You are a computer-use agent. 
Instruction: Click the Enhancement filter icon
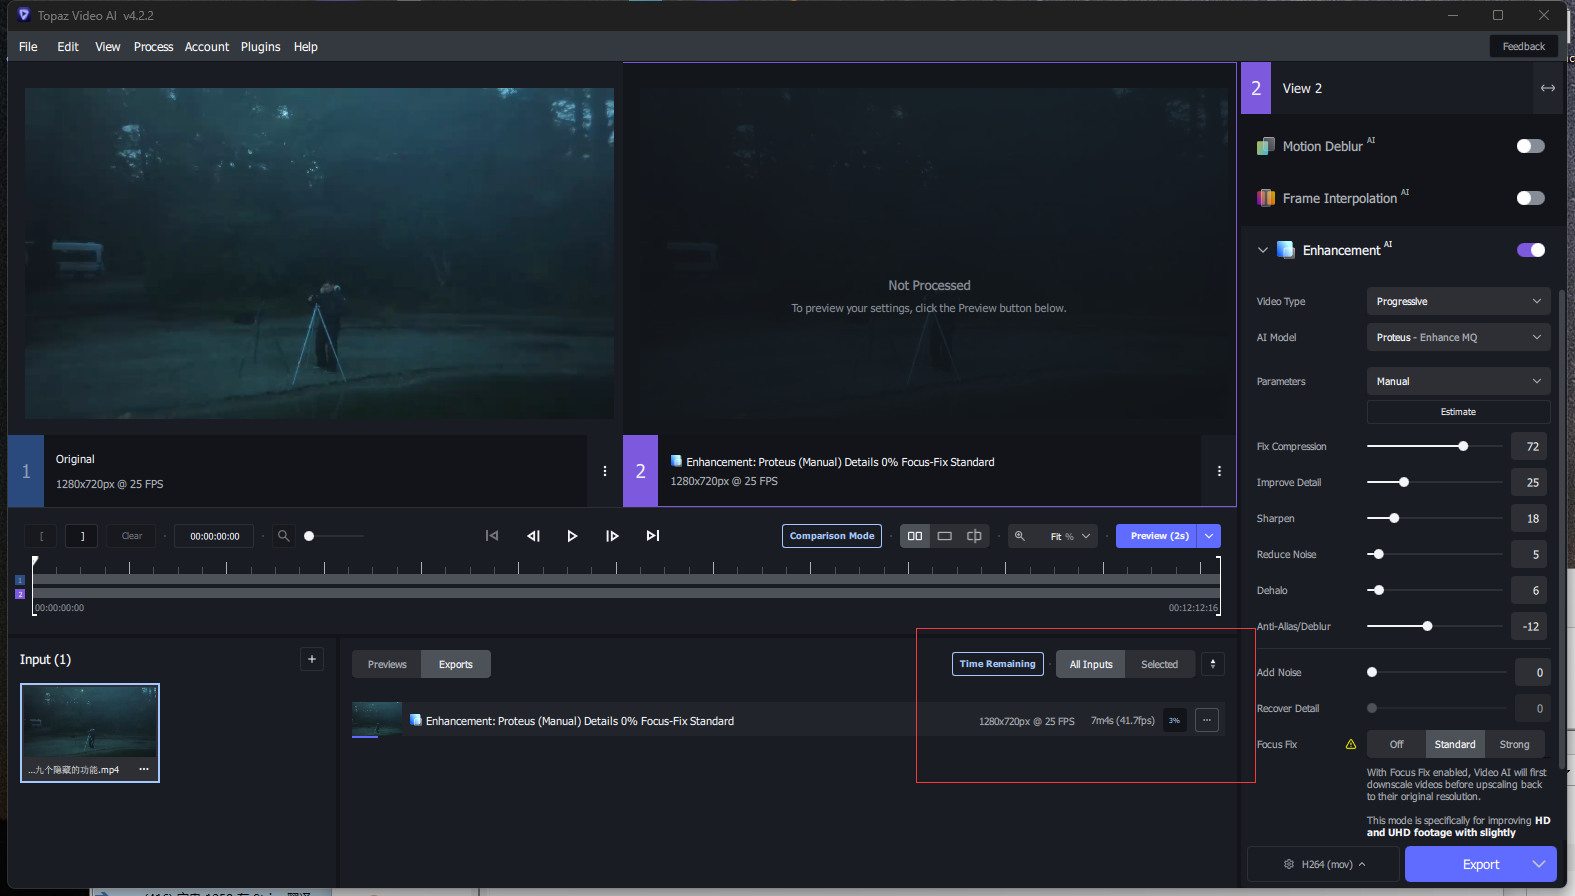click(x=1286, y=250)
